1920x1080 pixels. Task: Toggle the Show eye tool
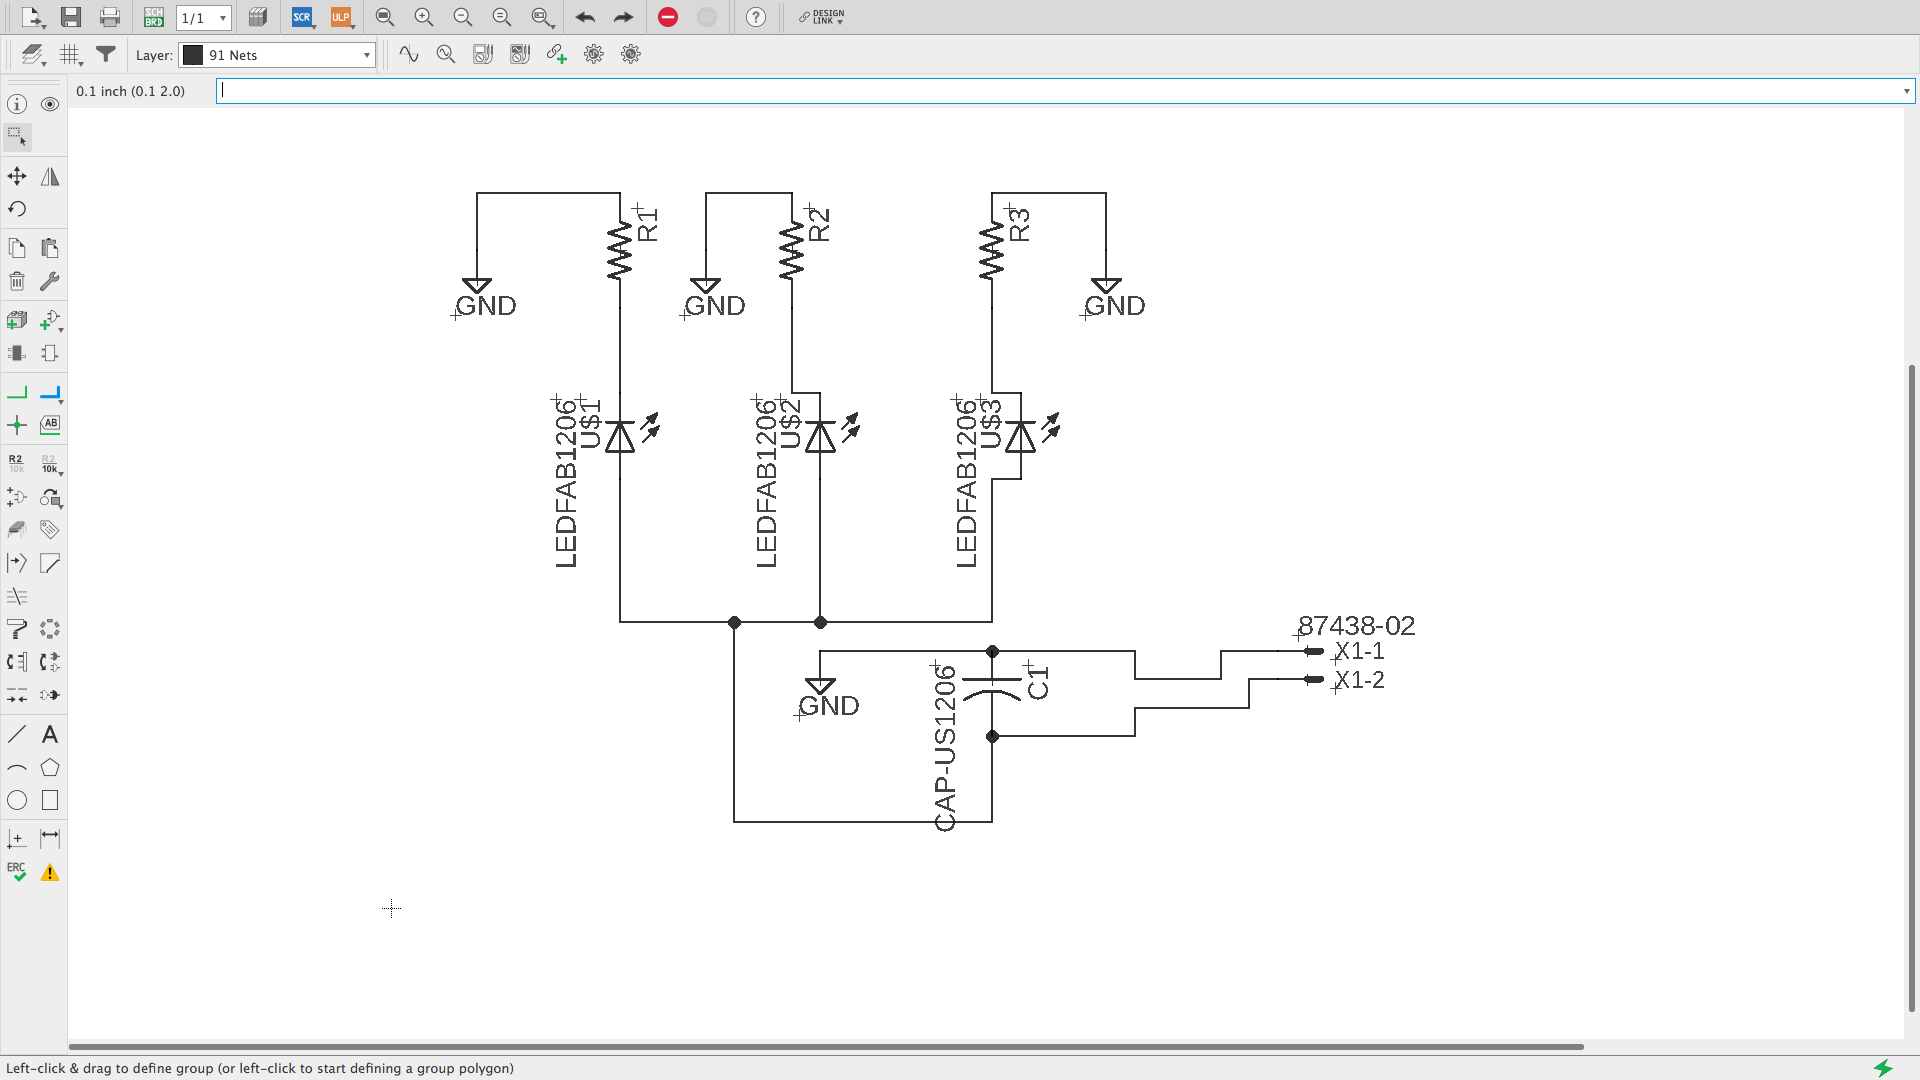50,104
